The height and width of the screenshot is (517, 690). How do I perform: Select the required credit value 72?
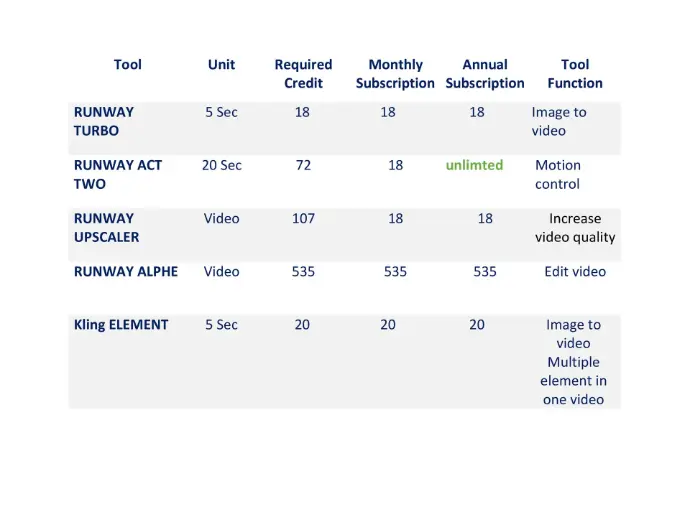303,165
